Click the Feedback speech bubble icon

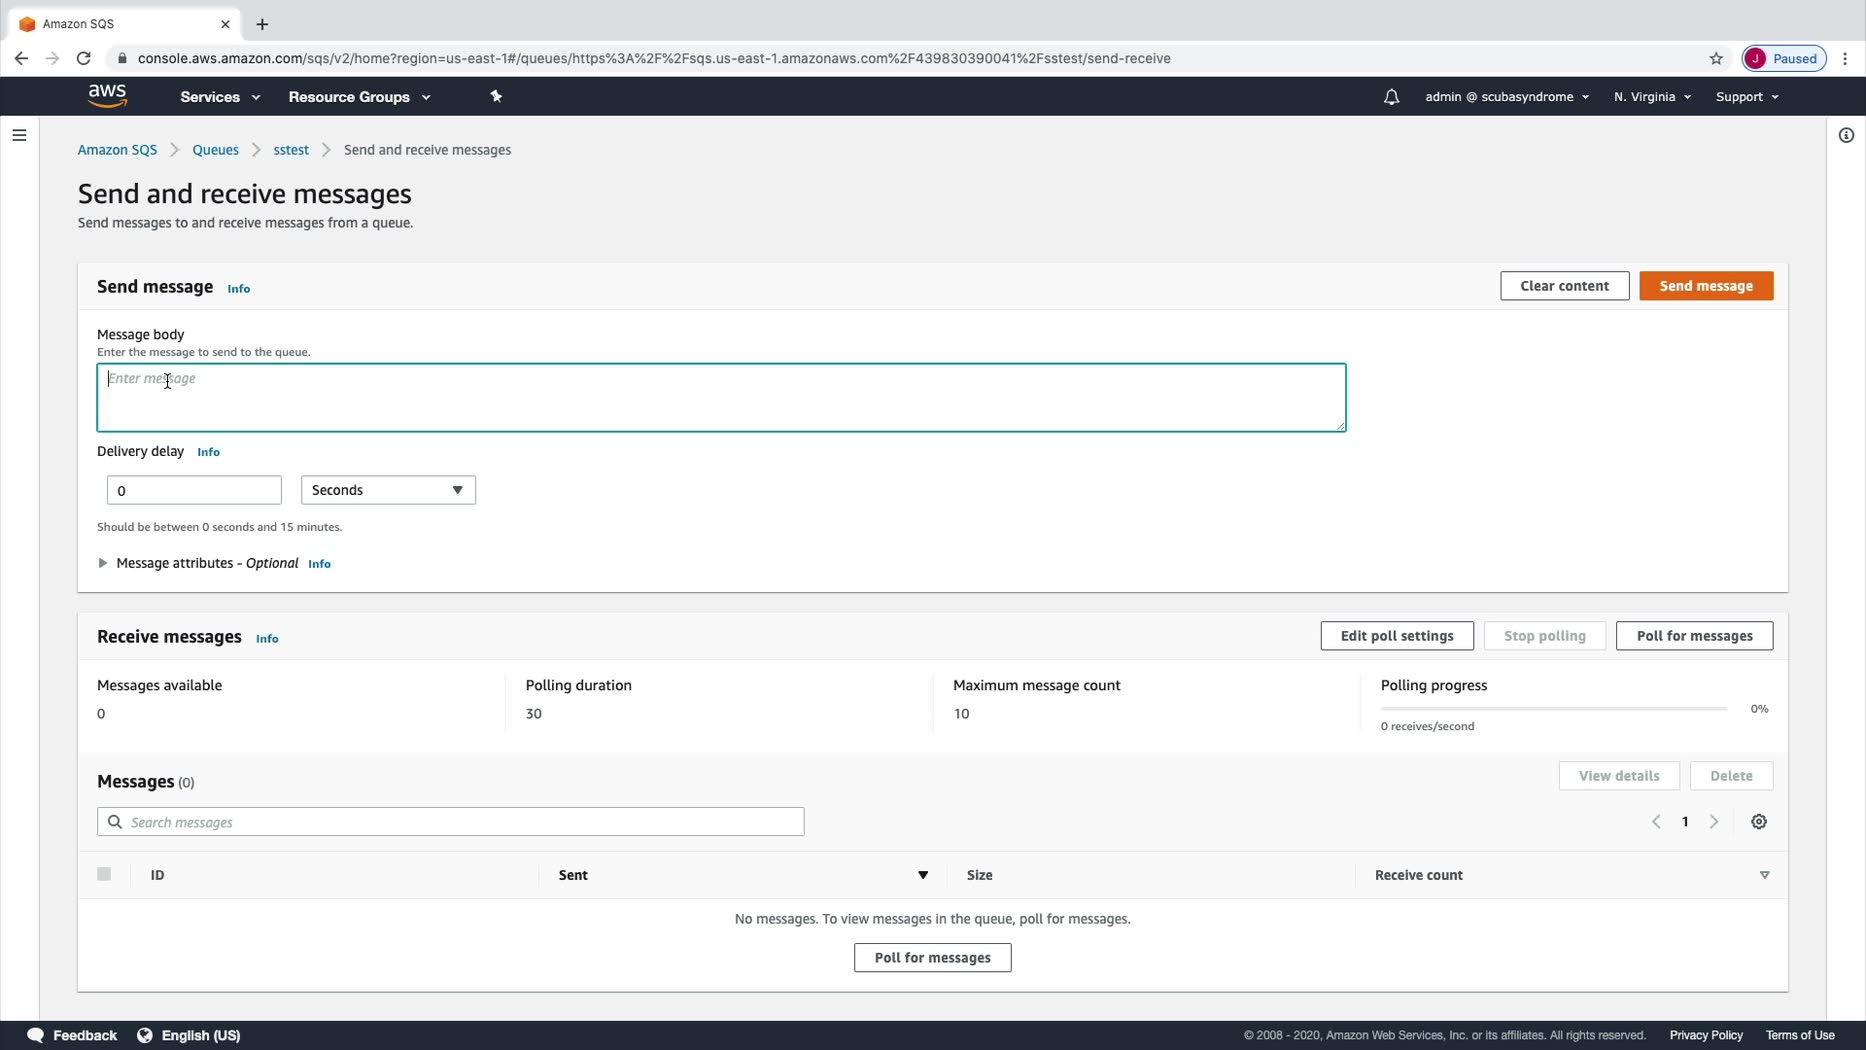[36, 1035]
